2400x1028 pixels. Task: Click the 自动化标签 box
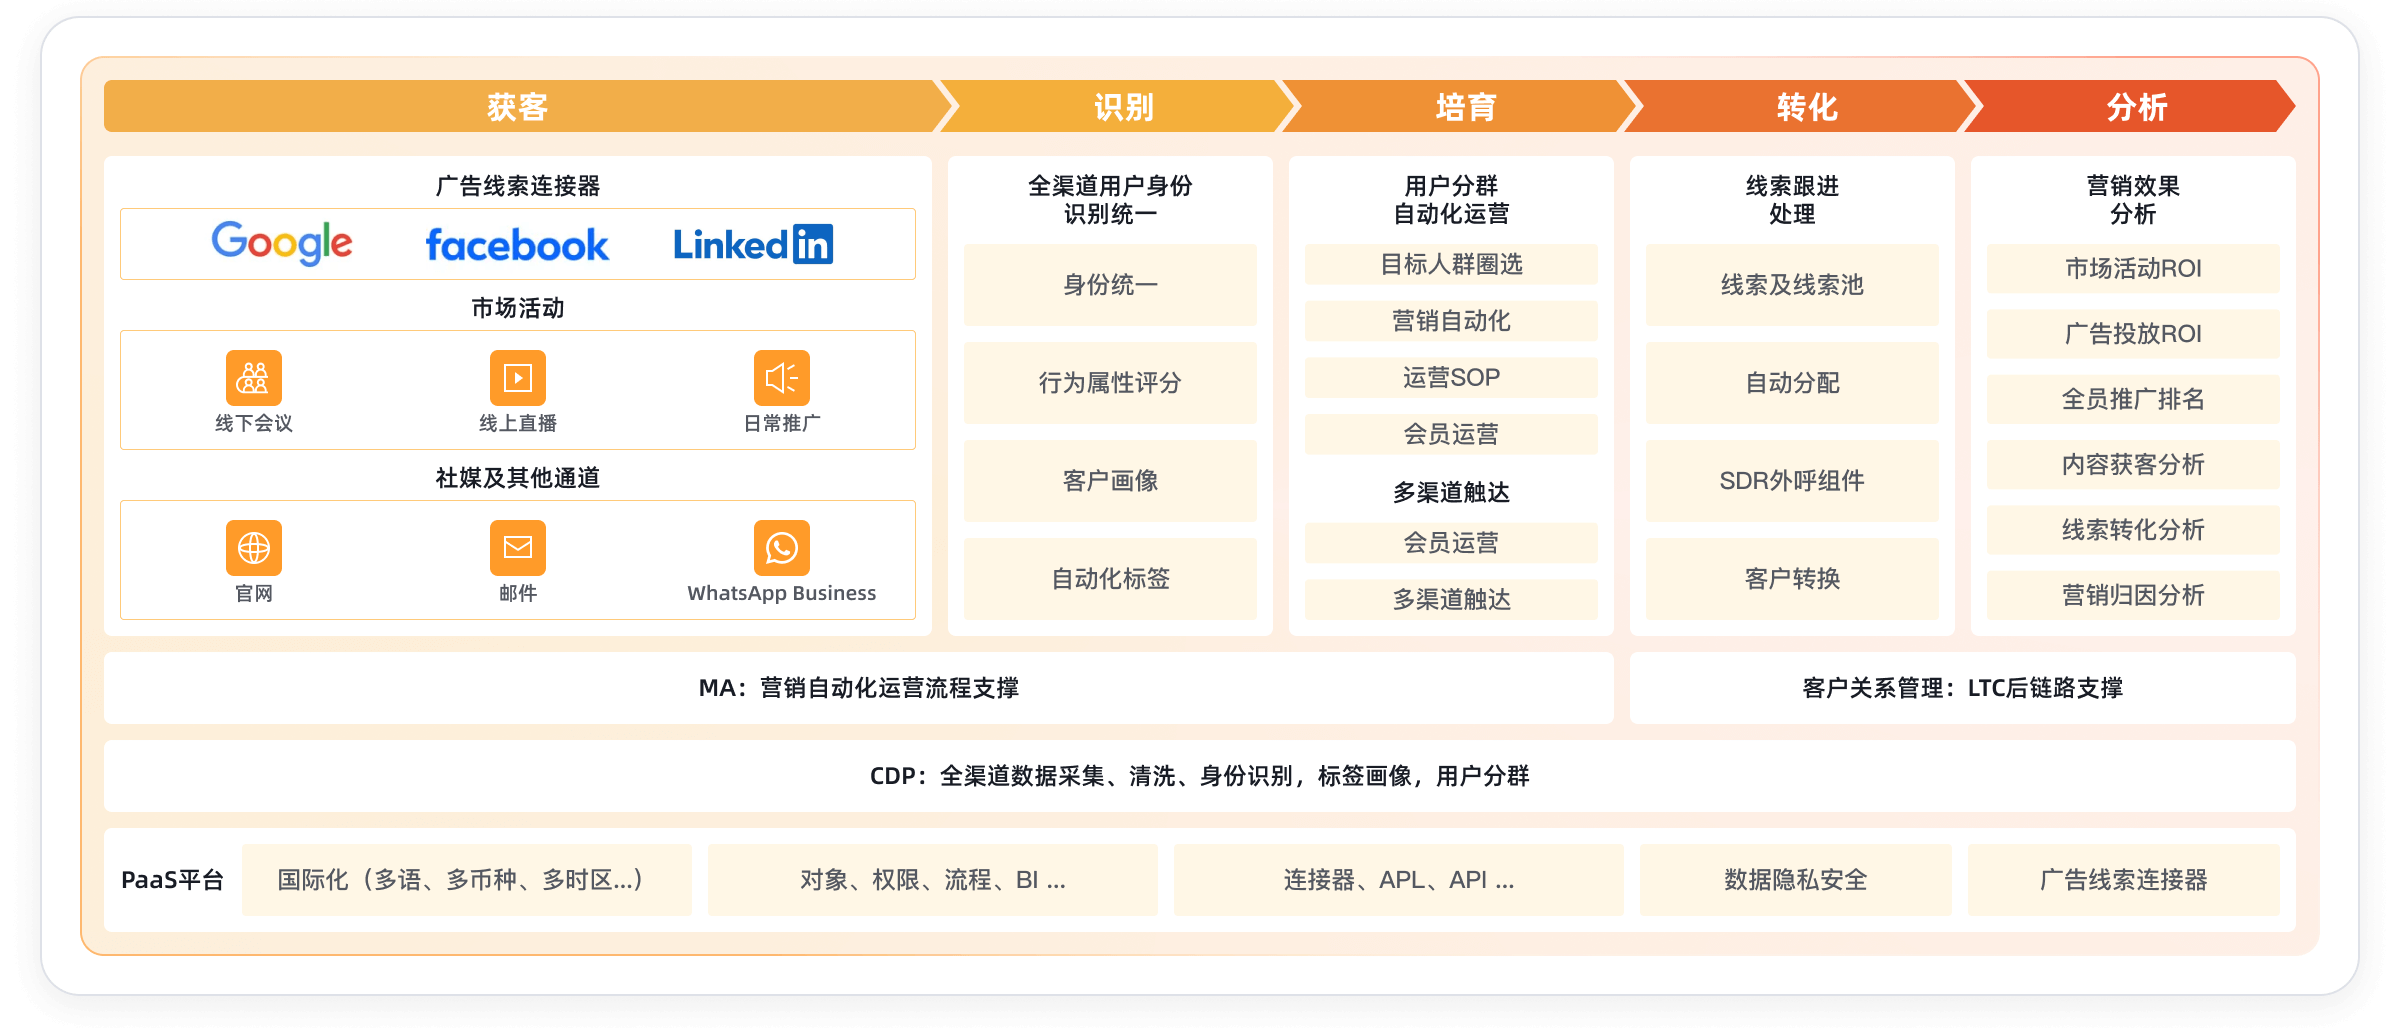tap(1110, 579)
